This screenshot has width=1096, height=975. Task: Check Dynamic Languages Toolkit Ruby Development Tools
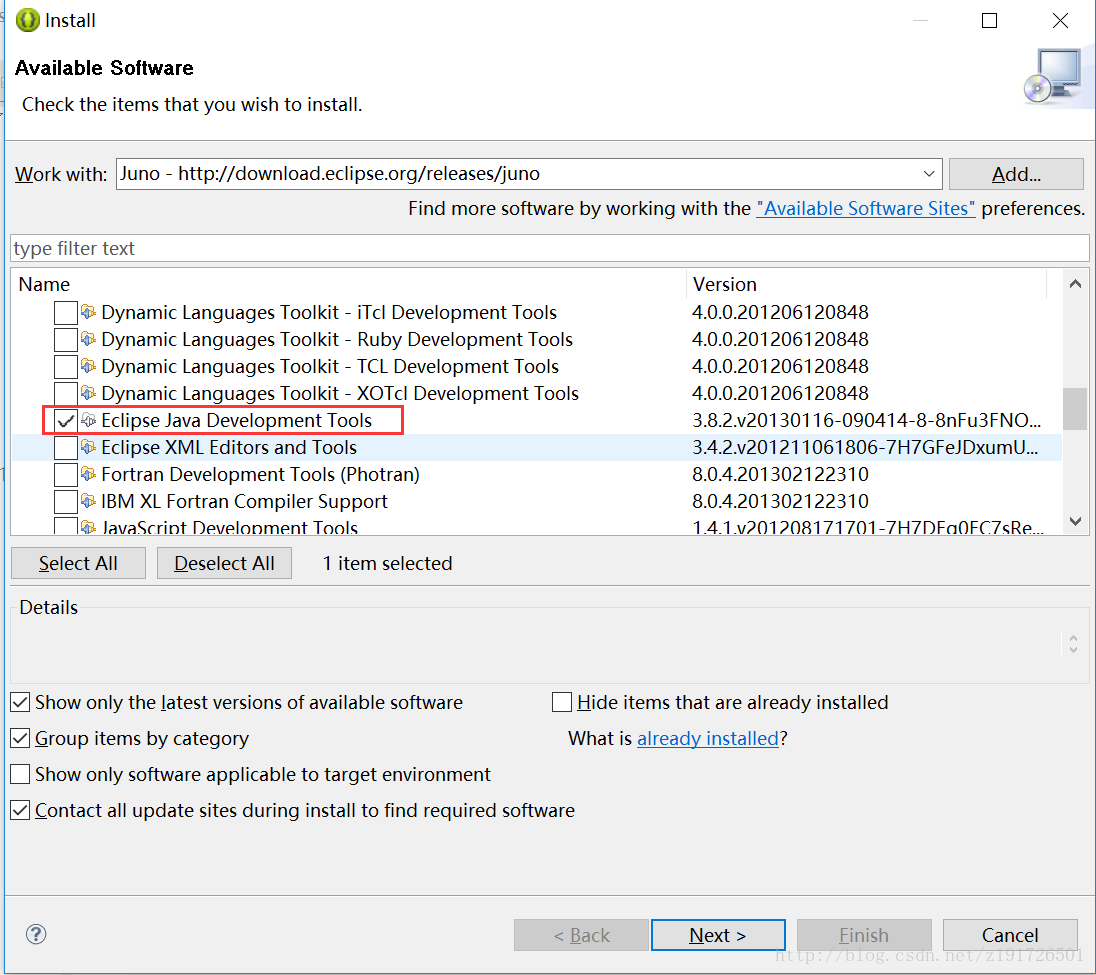[x=66, y=340]
